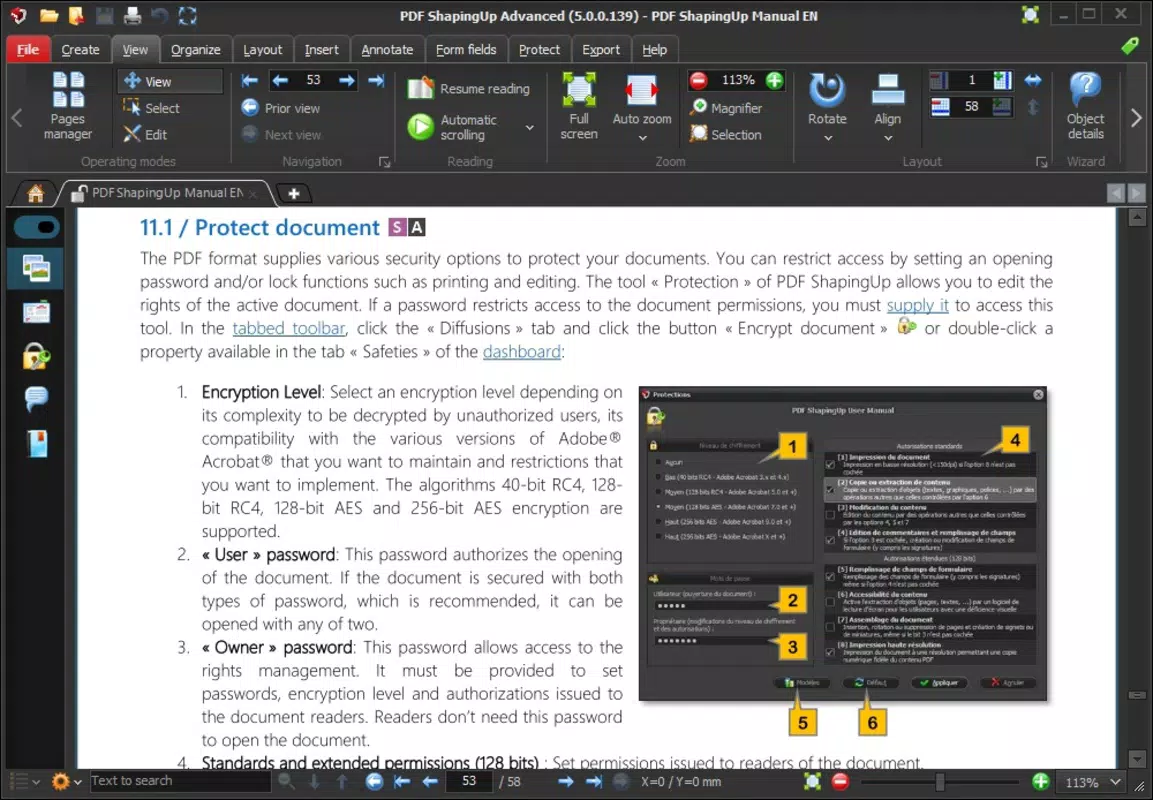Click the blue circular arrows refresh icon
This screenshot has width=1153, height=800.
[x=188, y=15]
